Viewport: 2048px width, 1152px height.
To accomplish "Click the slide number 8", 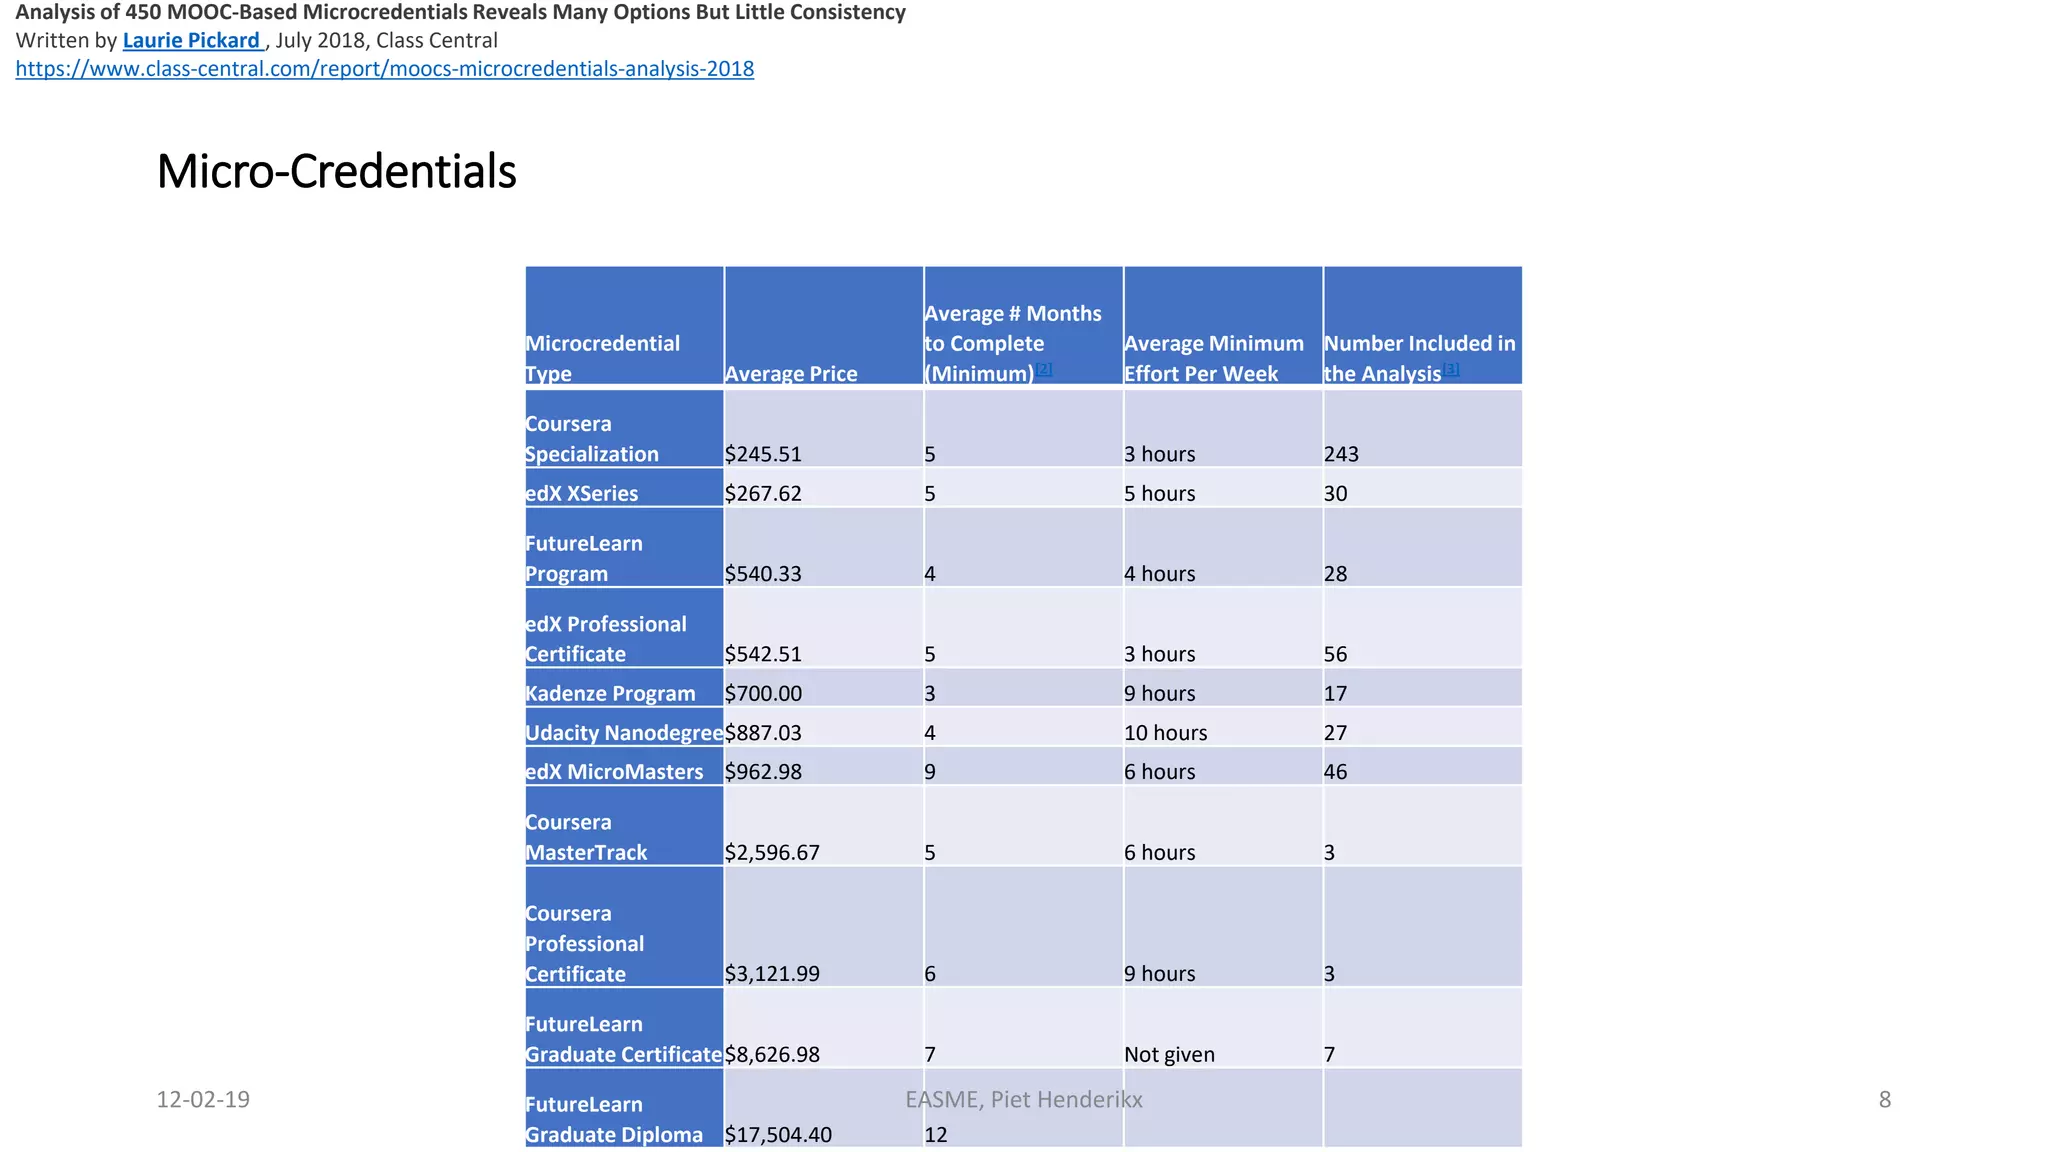I will coord(1885,1100).
